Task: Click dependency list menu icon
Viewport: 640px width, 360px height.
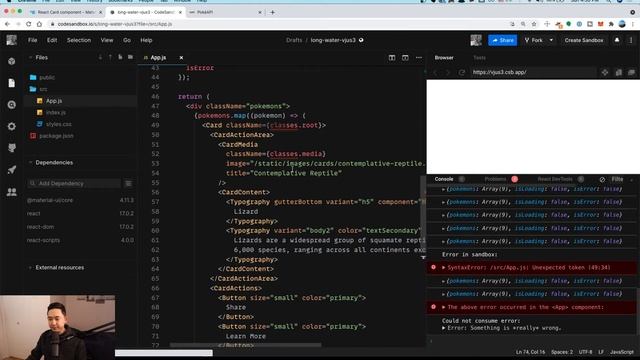Action: tap(128, 184)
